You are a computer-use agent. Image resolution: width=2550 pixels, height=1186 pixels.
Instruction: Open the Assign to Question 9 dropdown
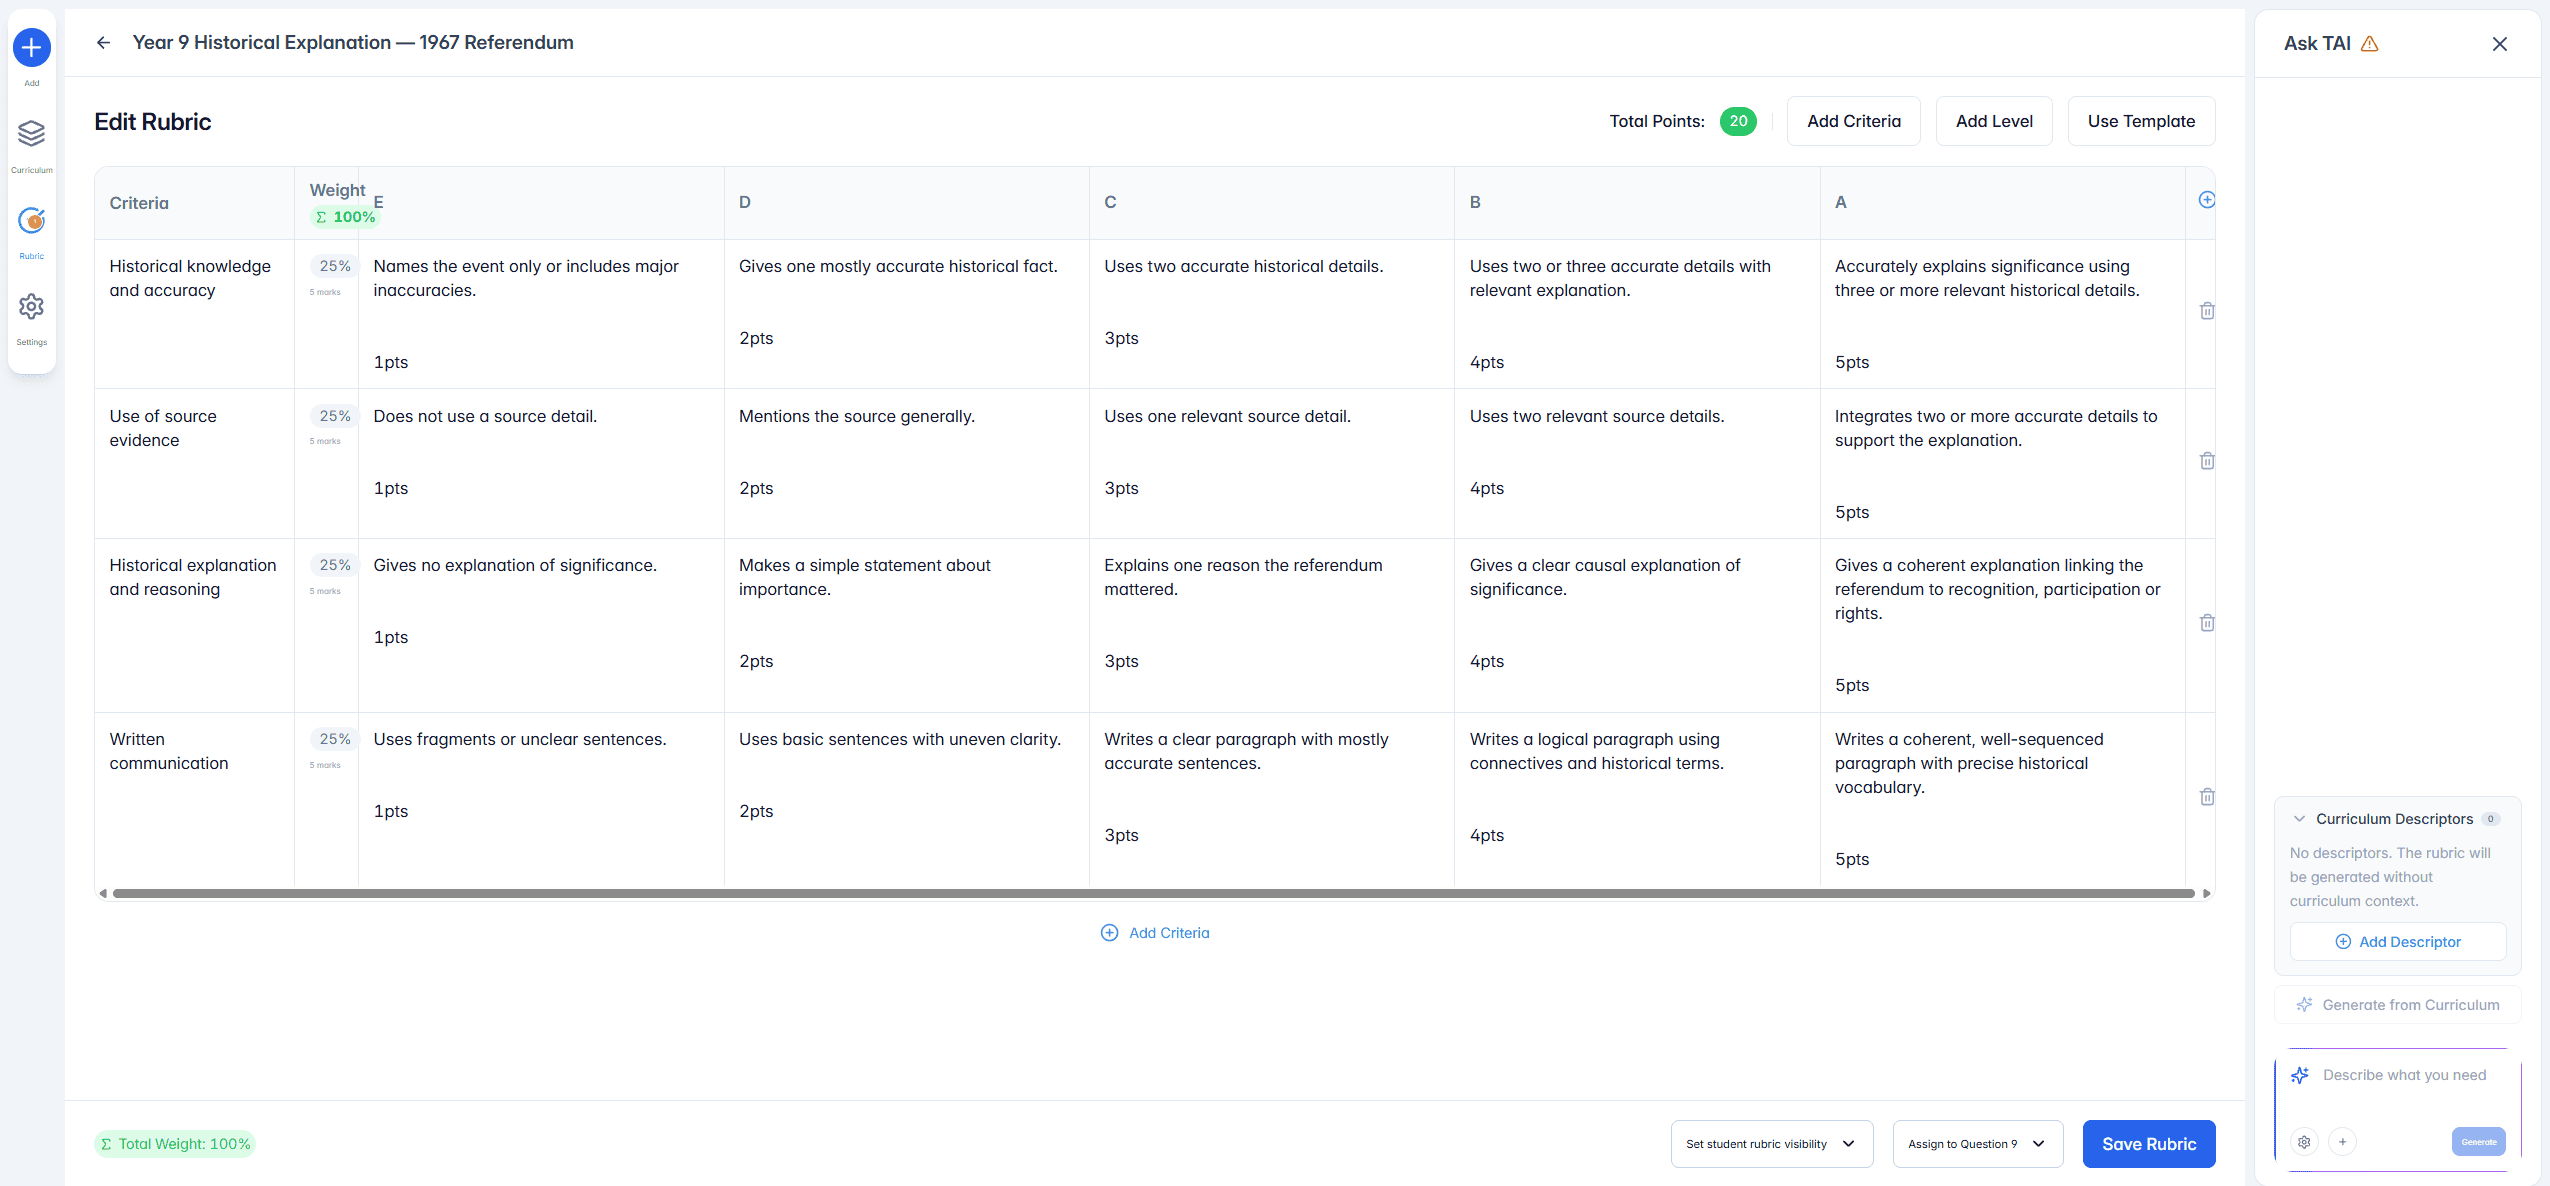(x=1977, y=1144)
